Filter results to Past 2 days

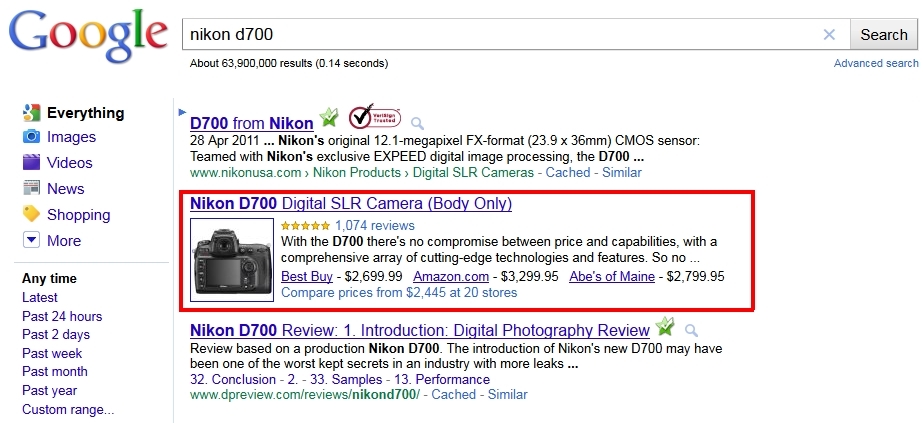(x=56, y=335)
